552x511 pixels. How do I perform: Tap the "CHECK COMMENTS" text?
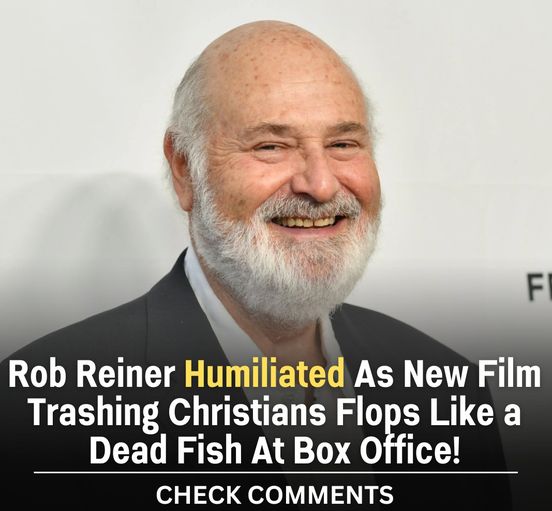pyautogui.click(x=275, y=494)
